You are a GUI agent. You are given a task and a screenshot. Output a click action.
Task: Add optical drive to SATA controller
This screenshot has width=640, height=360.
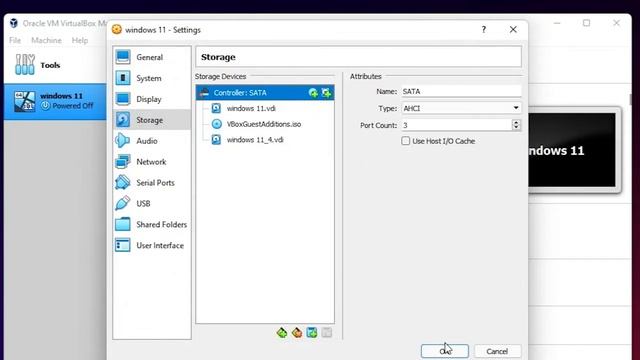313,93
